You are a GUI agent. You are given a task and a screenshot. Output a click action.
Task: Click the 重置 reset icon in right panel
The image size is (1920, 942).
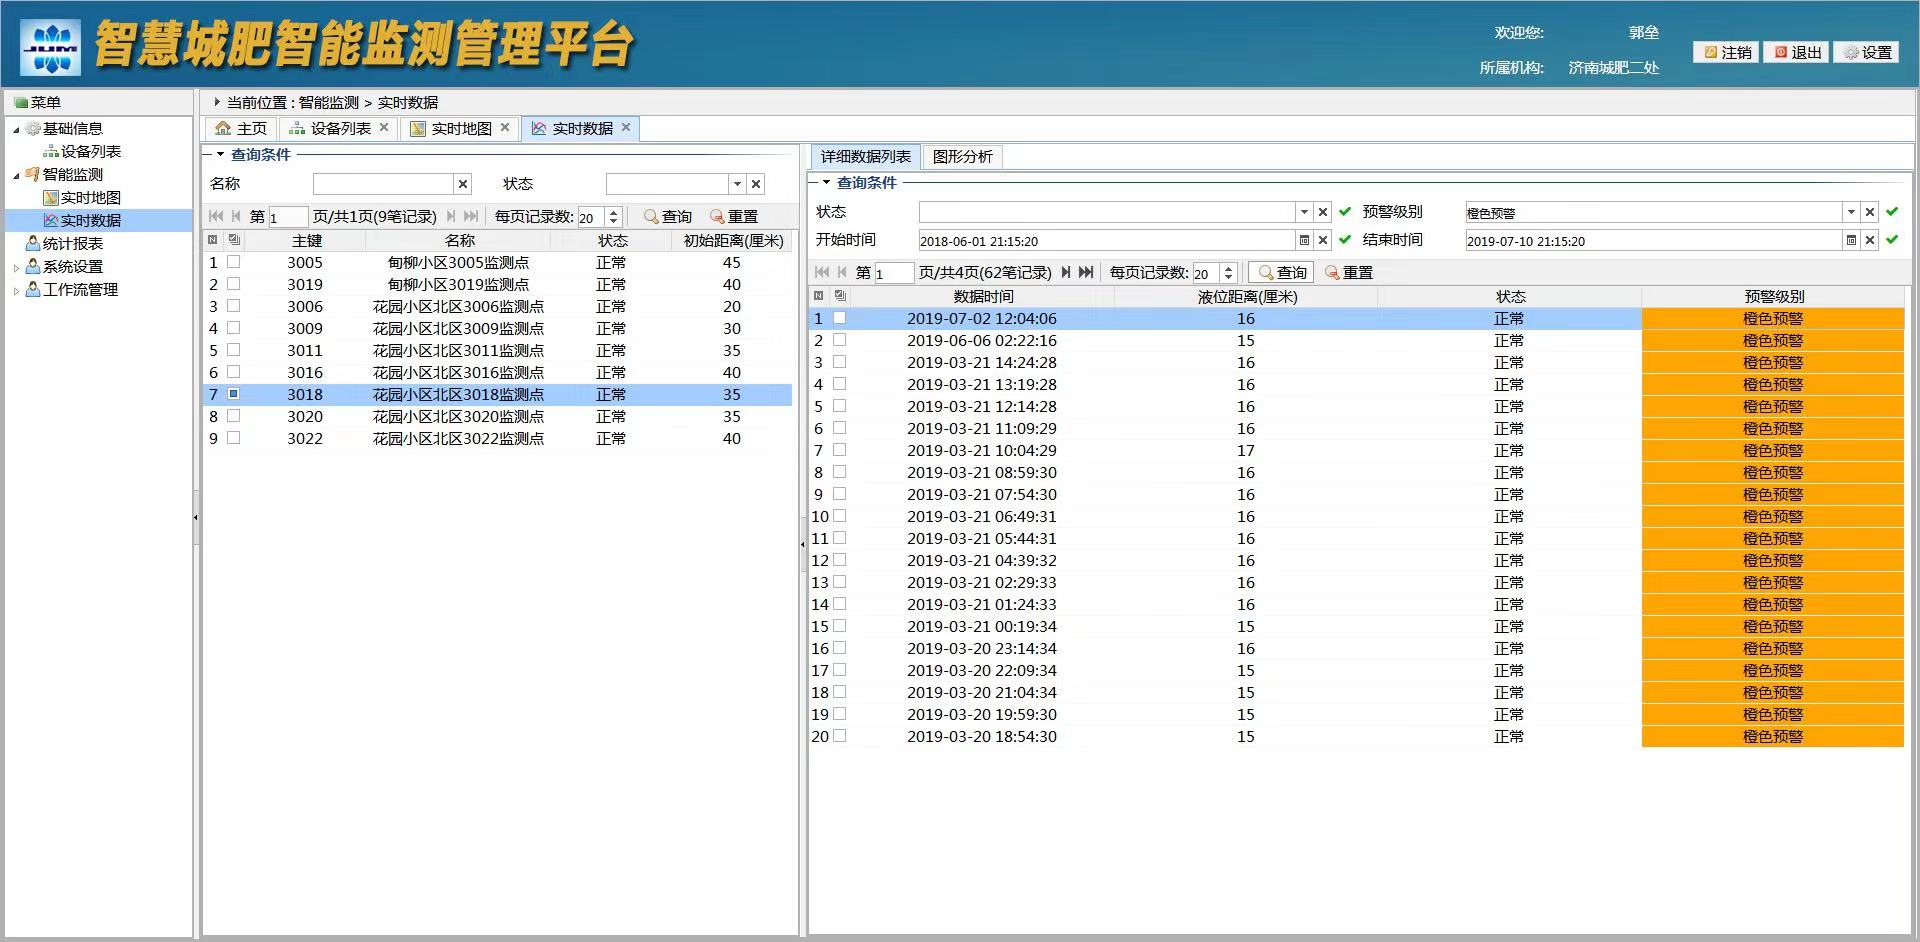click(x=1330, y=272)
